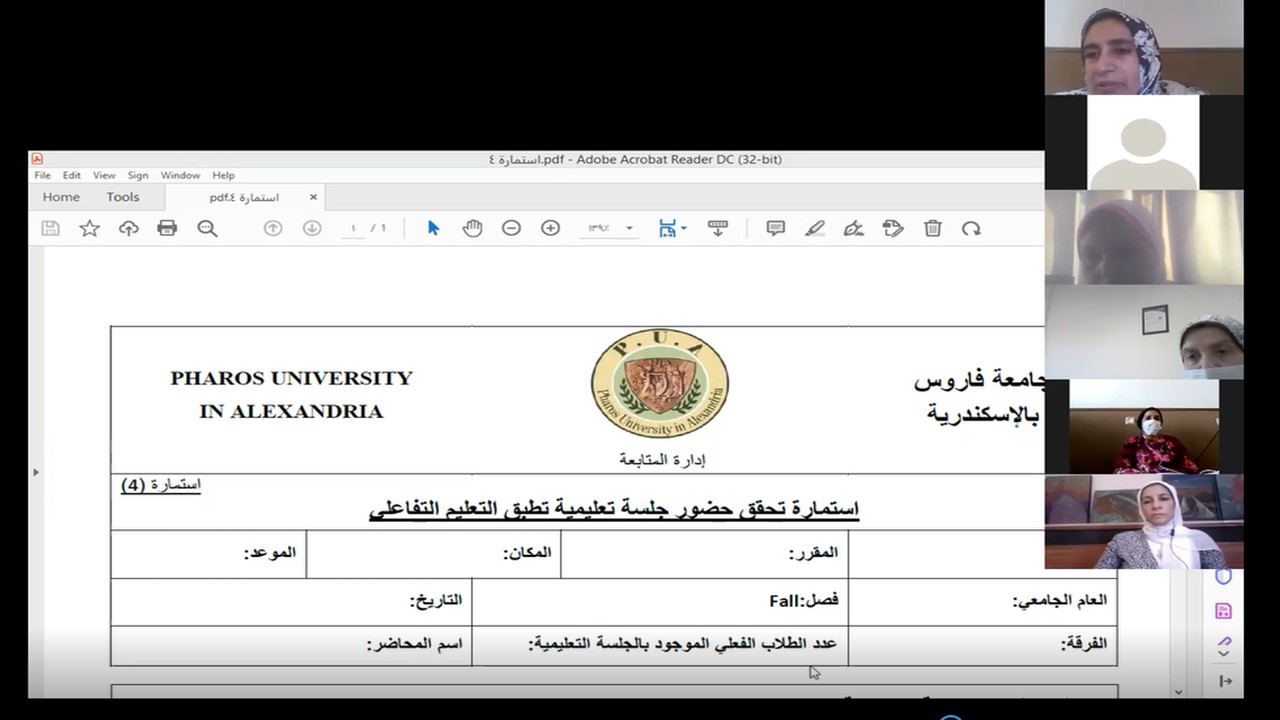The image size is (1280, 720).
Task: Add a comment with sticky note icon
Action: (x=775, y=228)
